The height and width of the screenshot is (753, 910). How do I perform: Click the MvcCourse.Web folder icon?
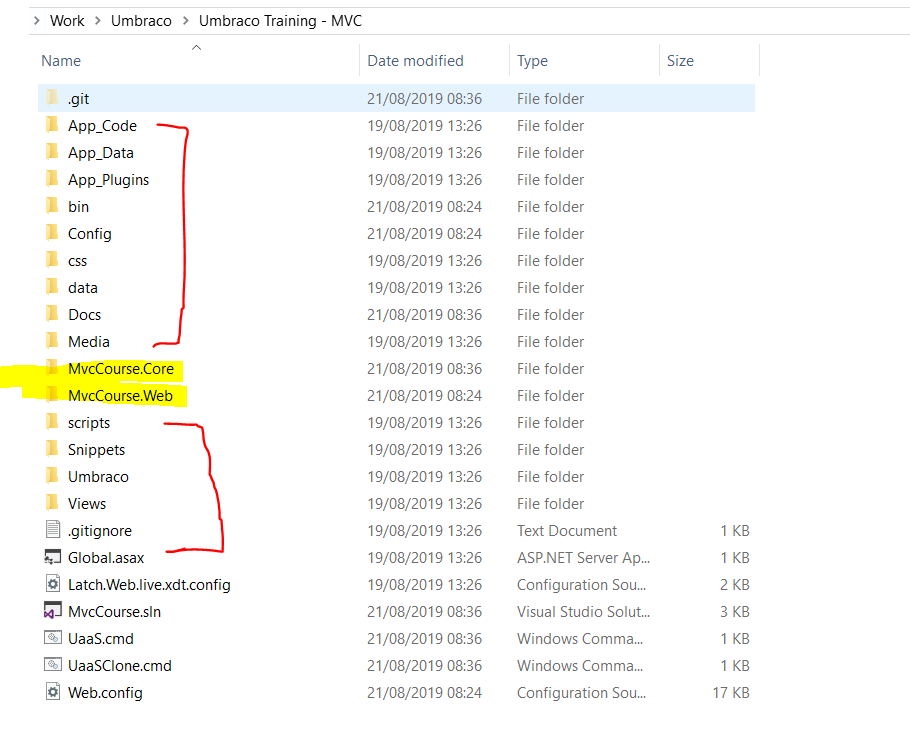point(52,394)
